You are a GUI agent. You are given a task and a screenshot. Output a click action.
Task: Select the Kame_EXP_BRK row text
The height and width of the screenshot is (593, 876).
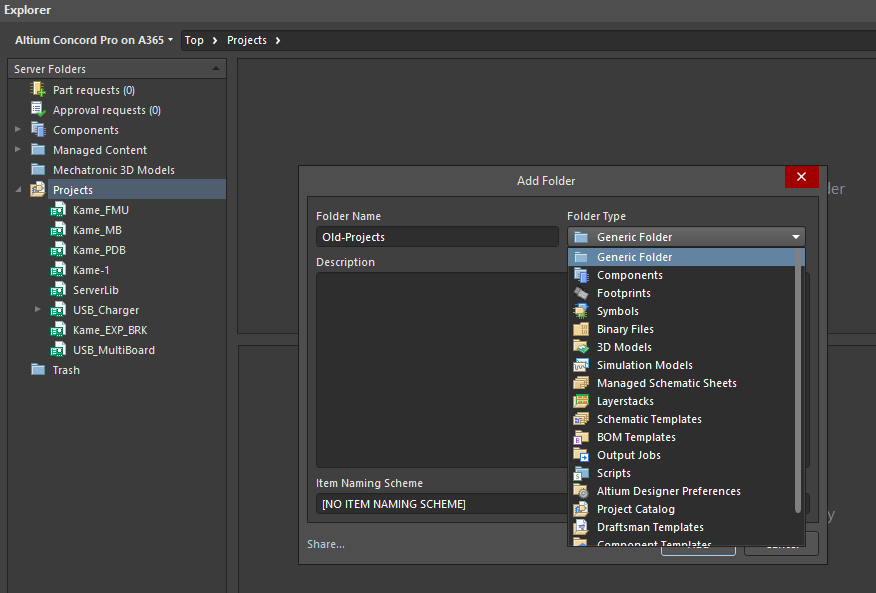click(110, 330)
